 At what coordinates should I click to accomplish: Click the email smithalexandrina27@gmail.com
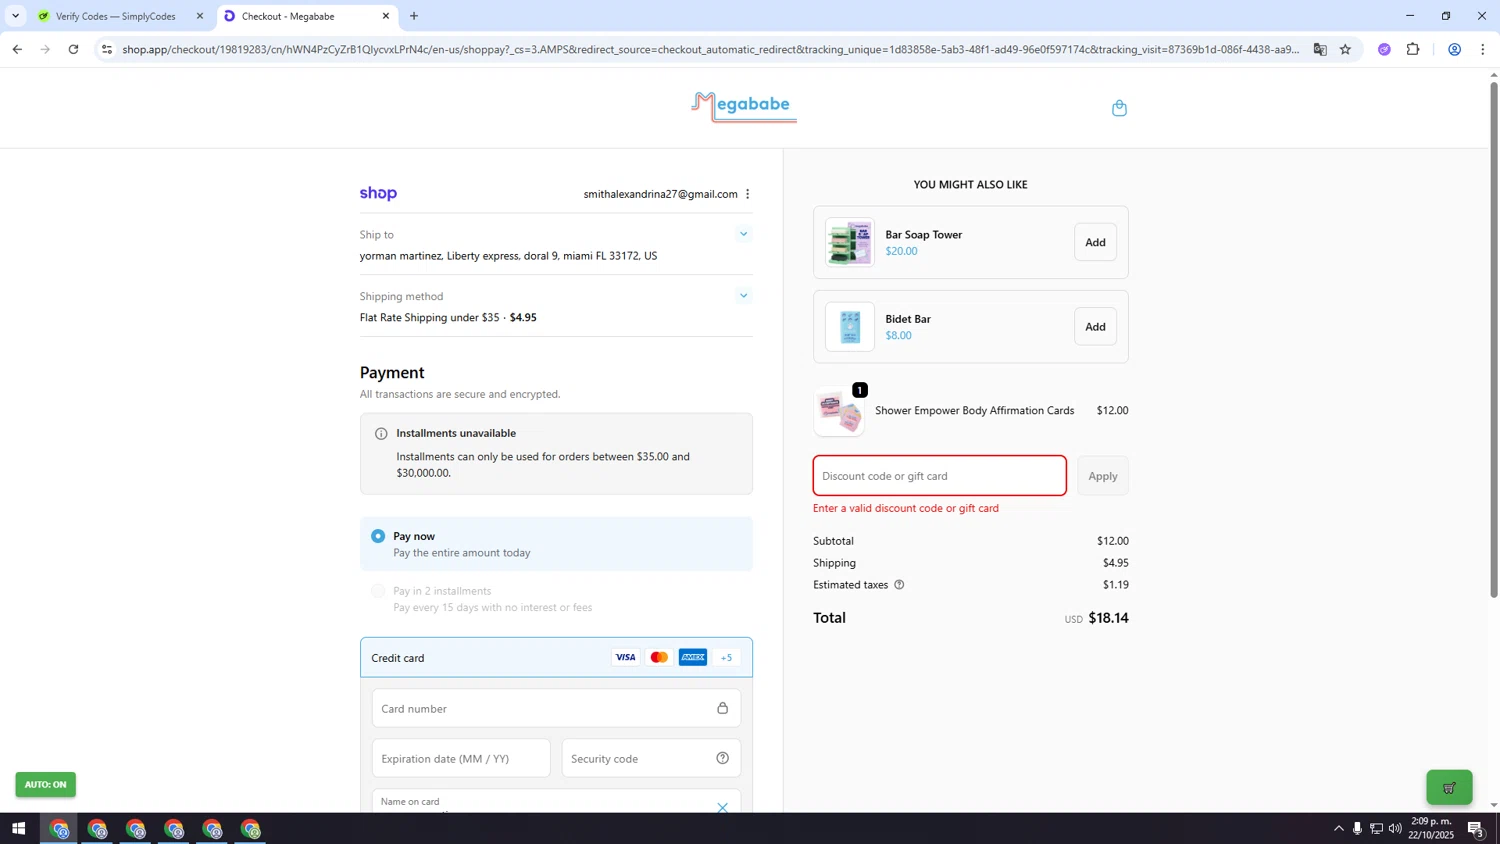660,194
